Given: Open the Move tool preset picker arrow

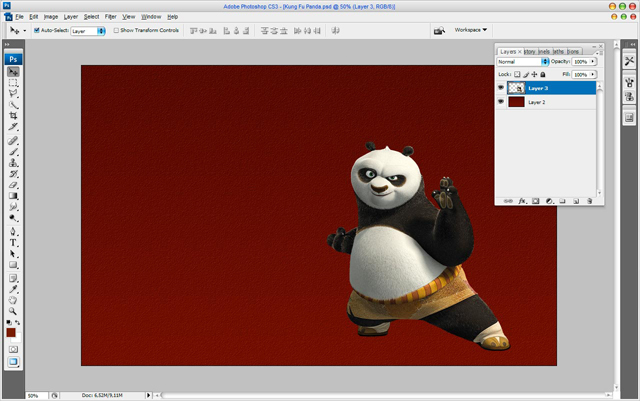Looking at the screenshot, I should pos(24,31).
